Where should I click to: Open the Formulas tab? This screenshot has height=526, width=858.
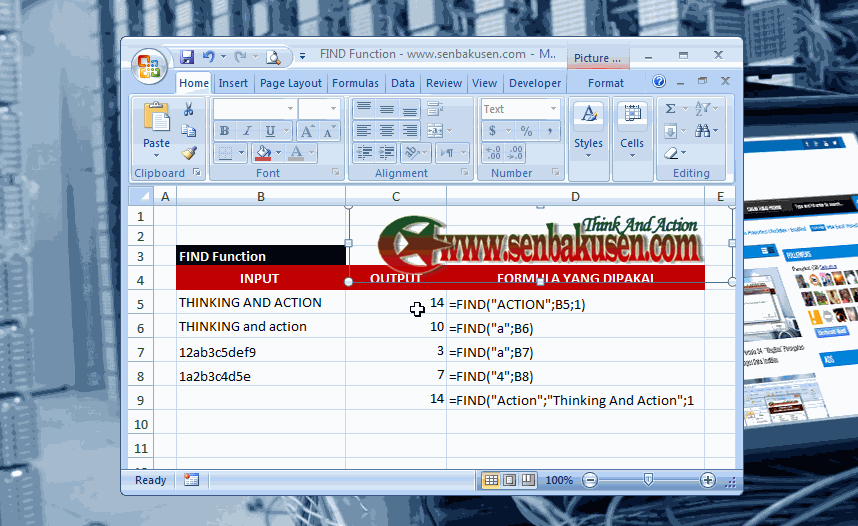(355, 83)
